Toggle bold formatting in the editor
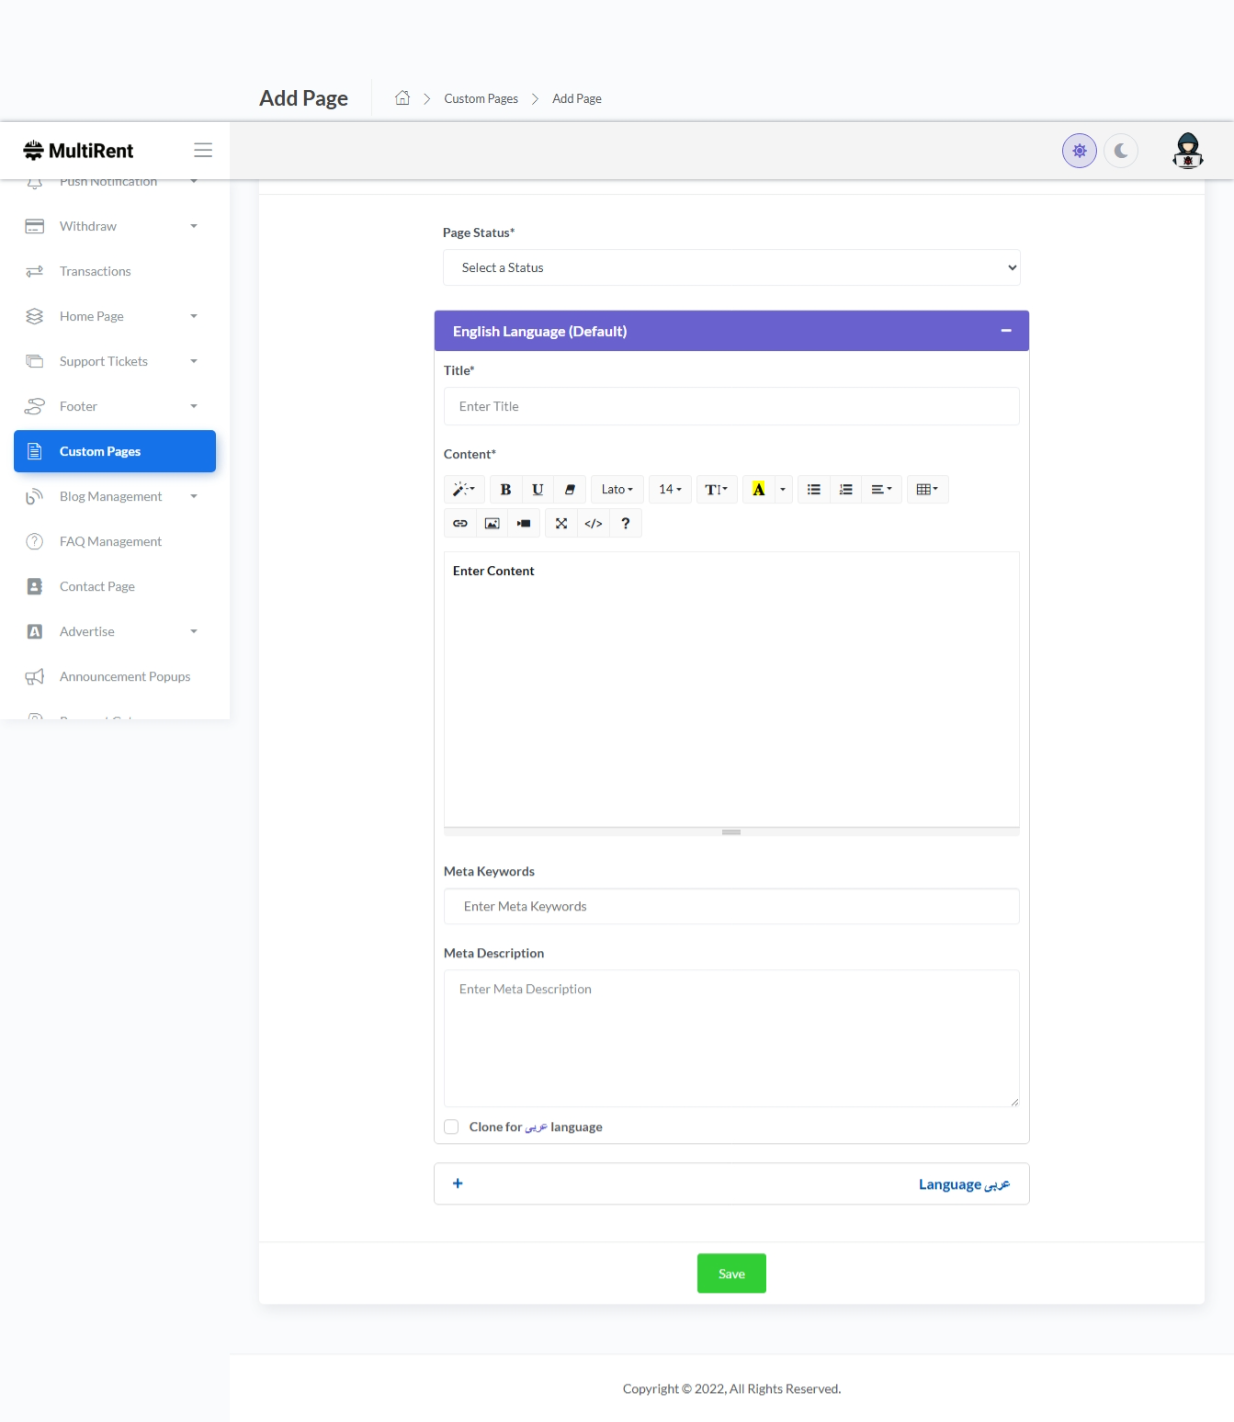 click(505, 489)
